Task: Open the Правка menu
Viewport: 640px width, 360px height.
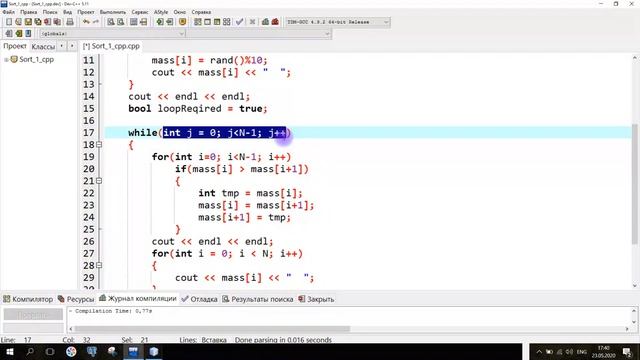Action: tap(29, 12)
